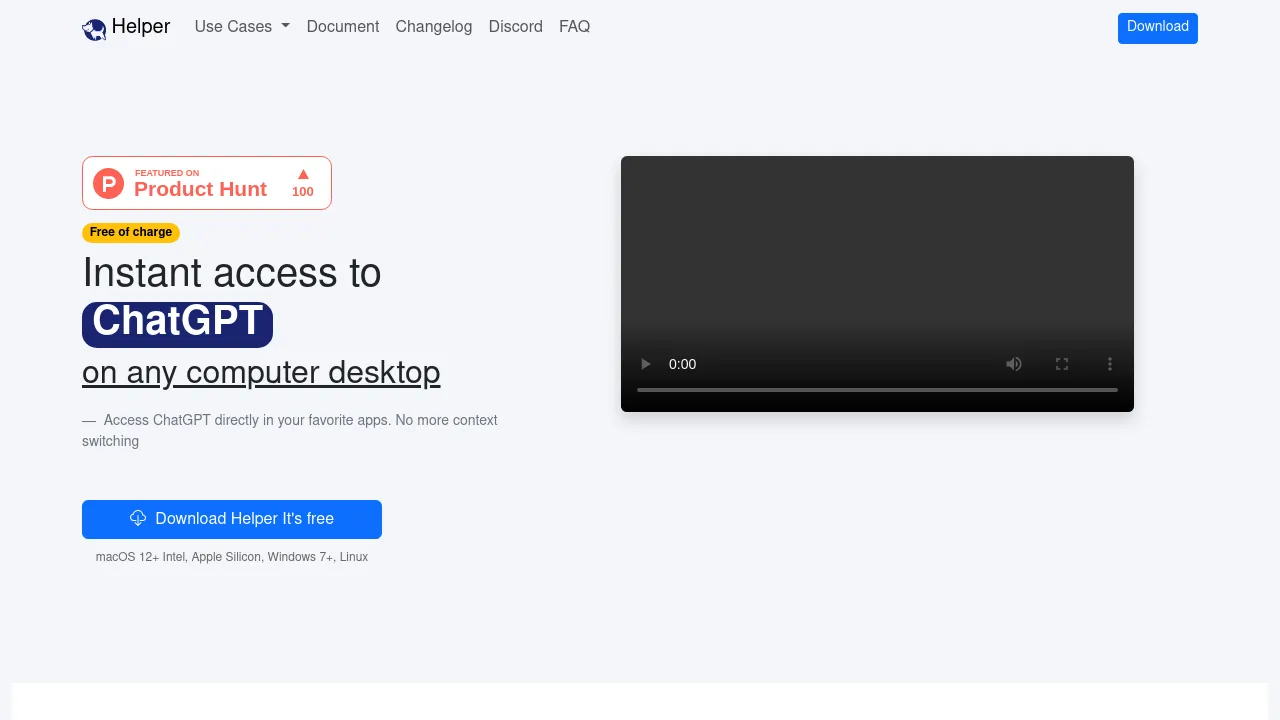This screenshot has height=720, width=1280.
Task: Click 'on any computer desktop' underlined text
Action: (261, 372)
